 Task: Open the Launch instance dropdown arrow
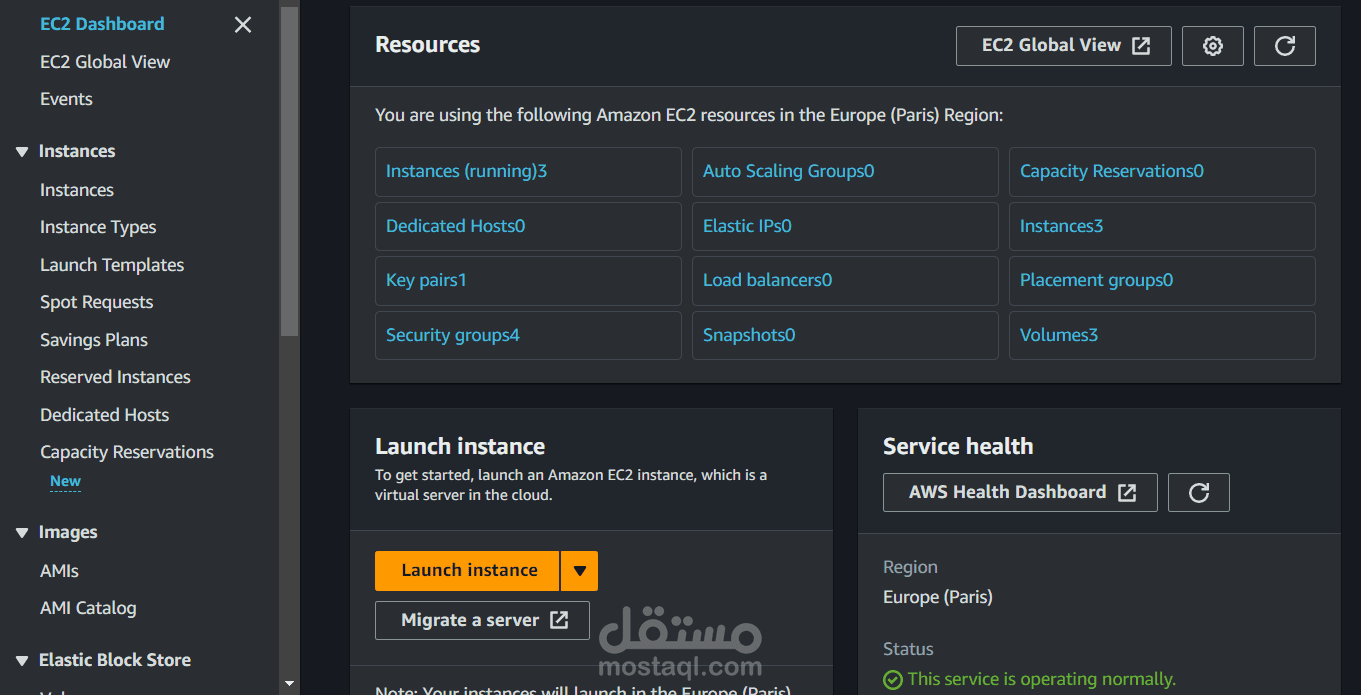click(x=579, y=571)
